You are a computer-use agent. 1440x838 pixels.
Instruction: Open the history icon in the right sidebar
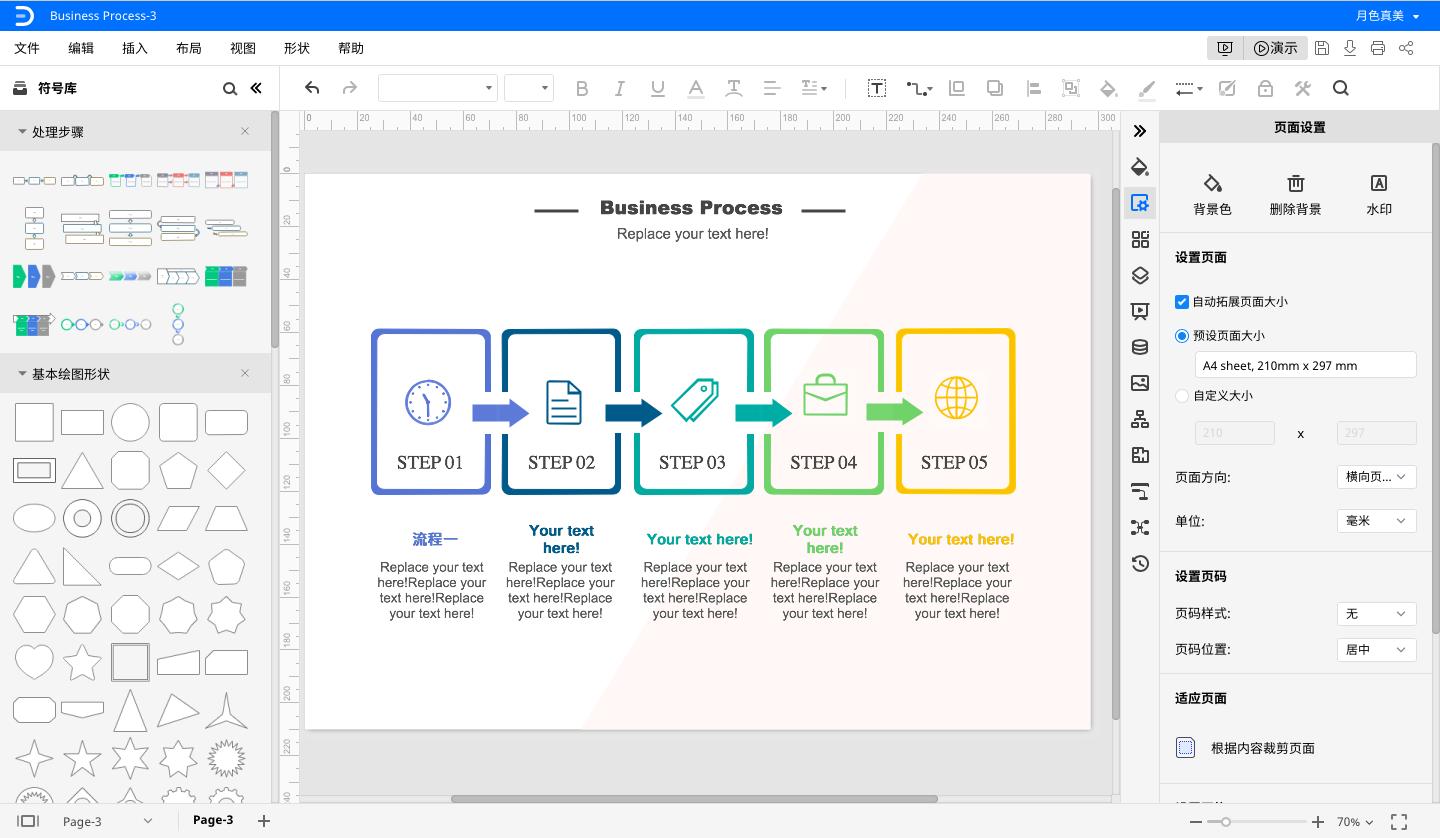click(x=1140, y=563)
